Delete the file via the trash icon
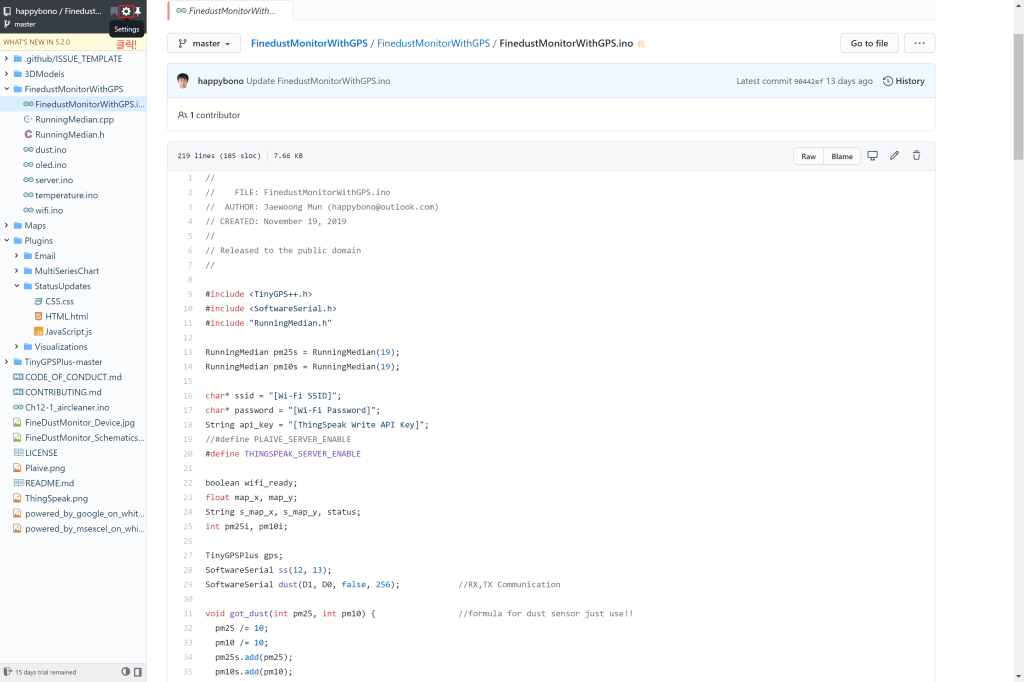 (x=916, y=156)
